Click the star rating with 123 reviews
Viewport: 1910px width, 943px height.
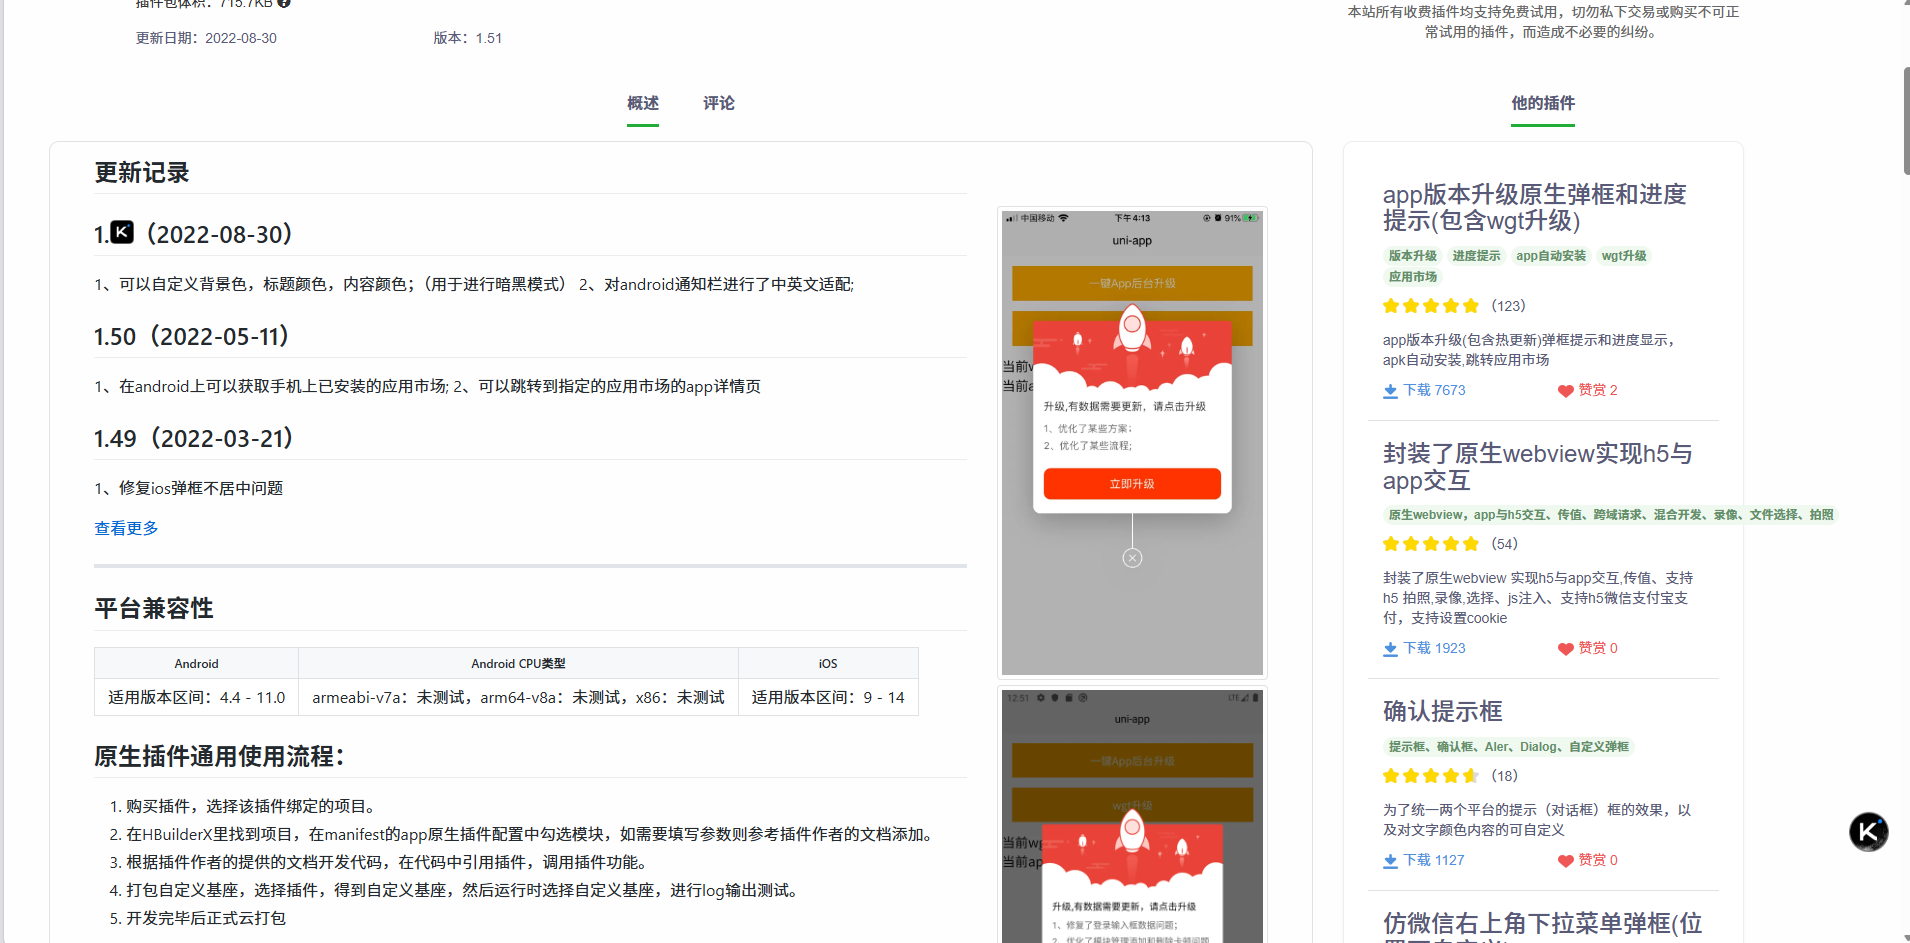(1430, 306)
